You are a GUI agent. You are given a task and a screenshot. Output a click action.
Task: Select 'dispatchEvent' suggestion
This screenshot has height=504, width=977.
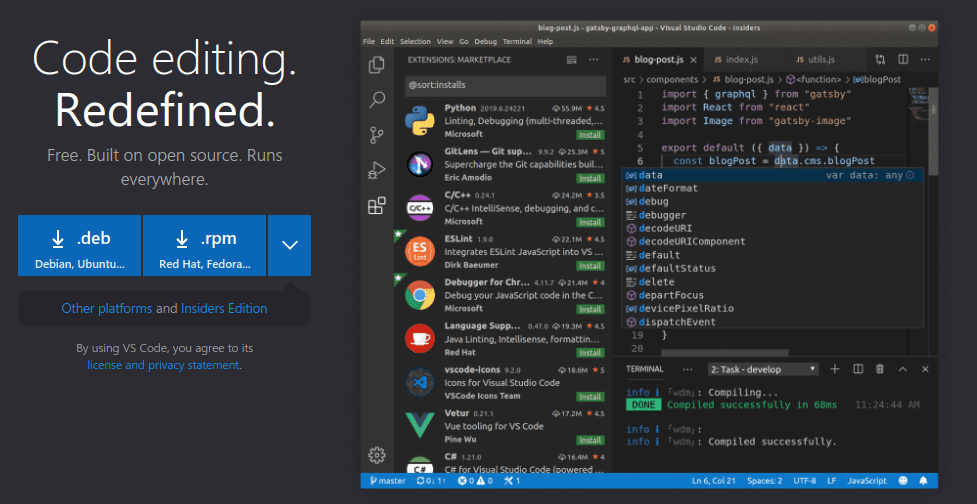[x=771, y=322]
